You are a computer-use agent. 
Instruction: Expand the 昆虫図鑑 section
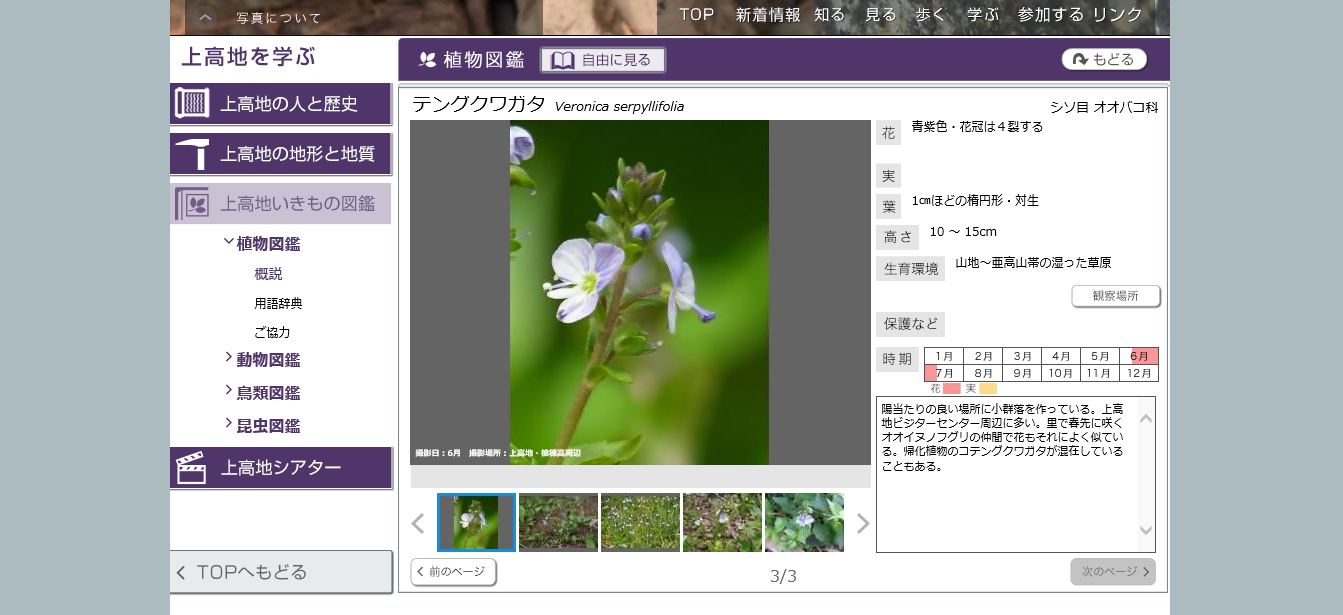pyautogui.click(x=229, y=424)
